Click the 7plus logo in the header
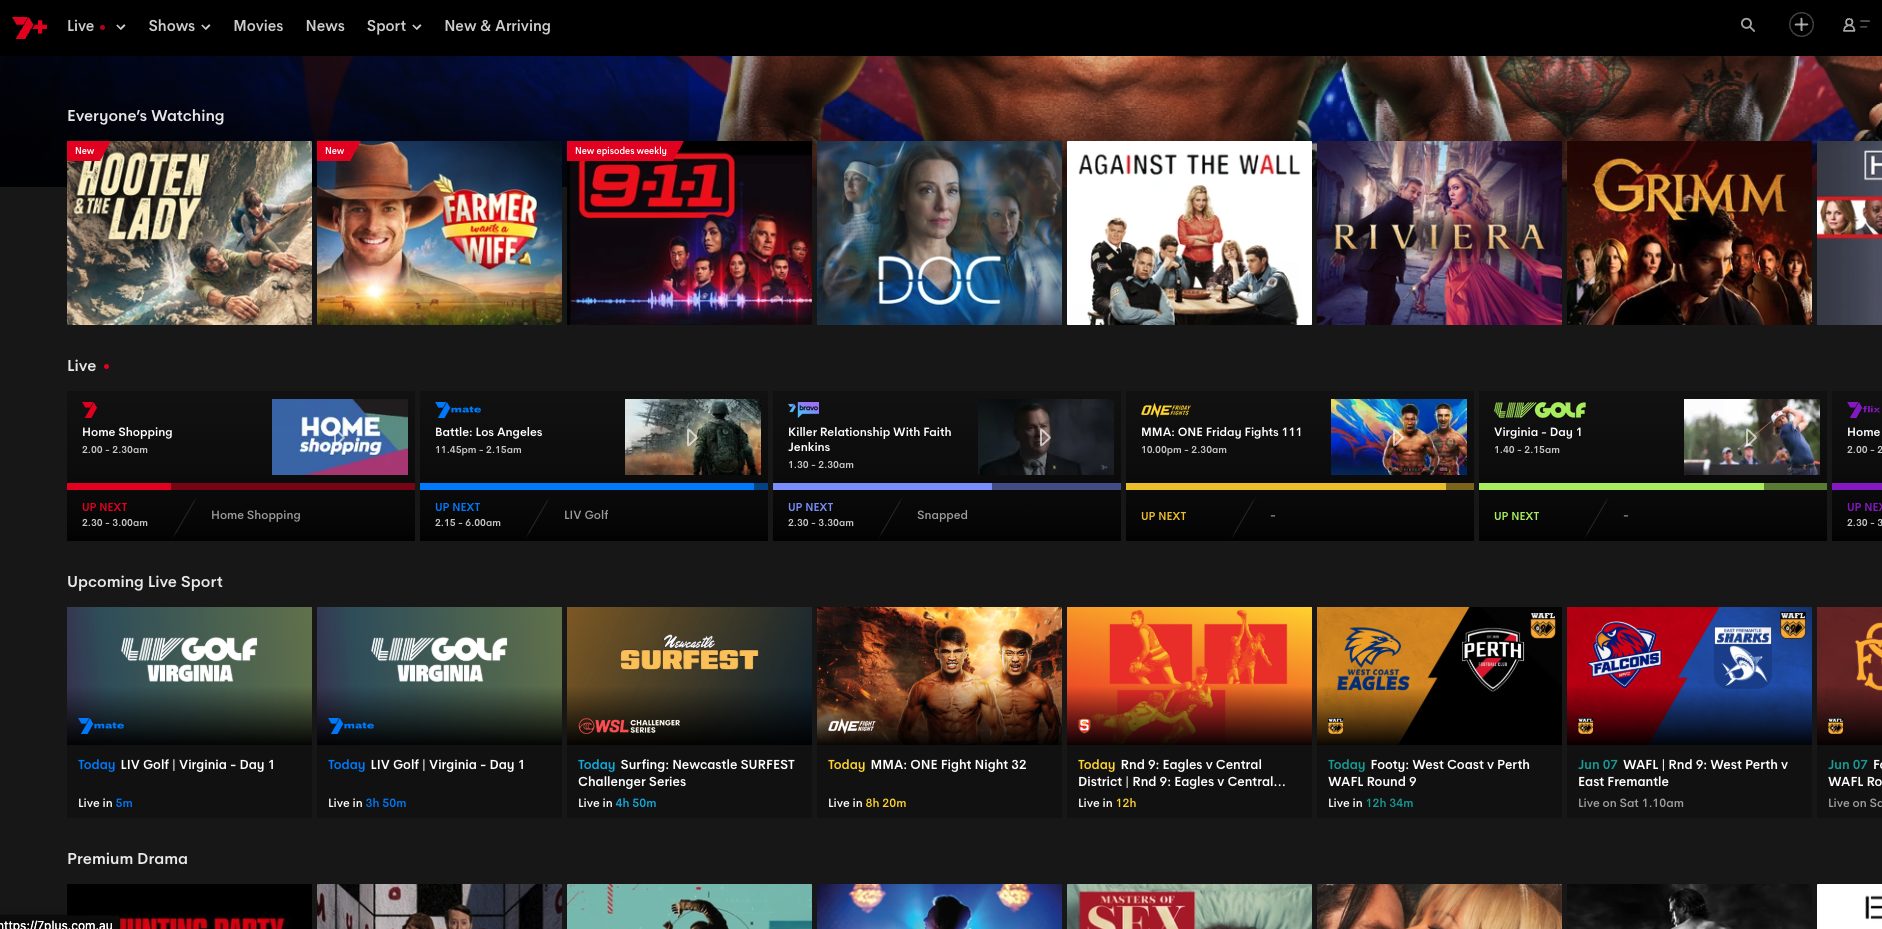The height and width of the screenshot is (929, 1882). click(x=30, y=27)
